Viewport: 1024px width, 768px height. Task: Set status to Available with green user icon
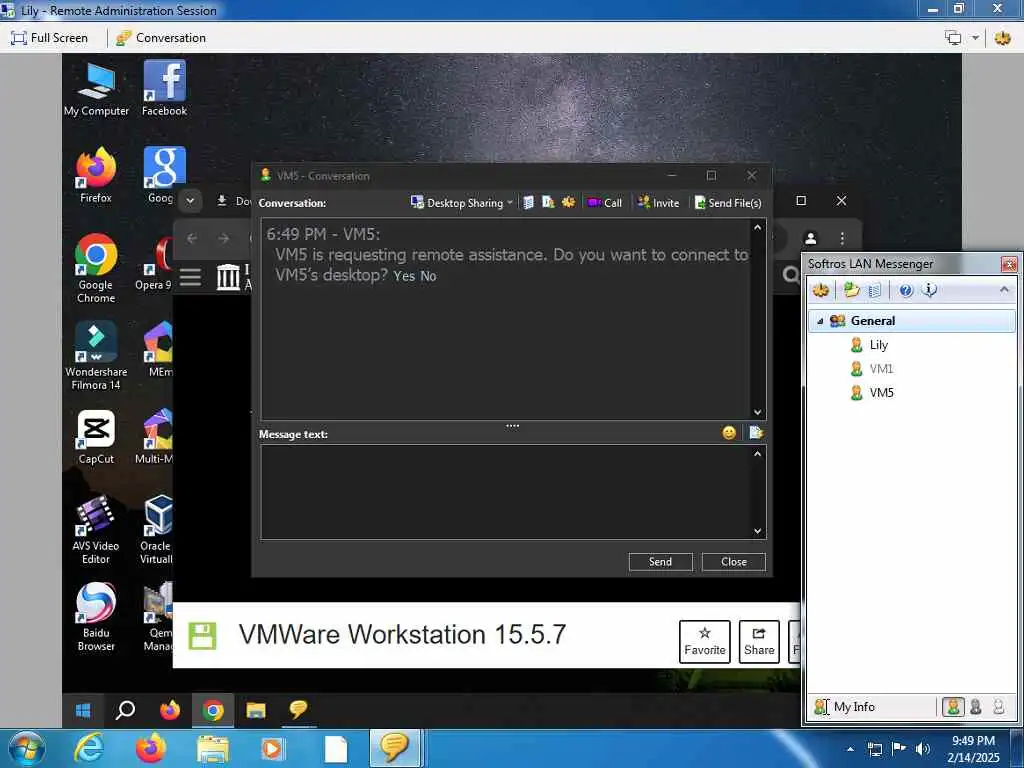click(x=953, y=707)
